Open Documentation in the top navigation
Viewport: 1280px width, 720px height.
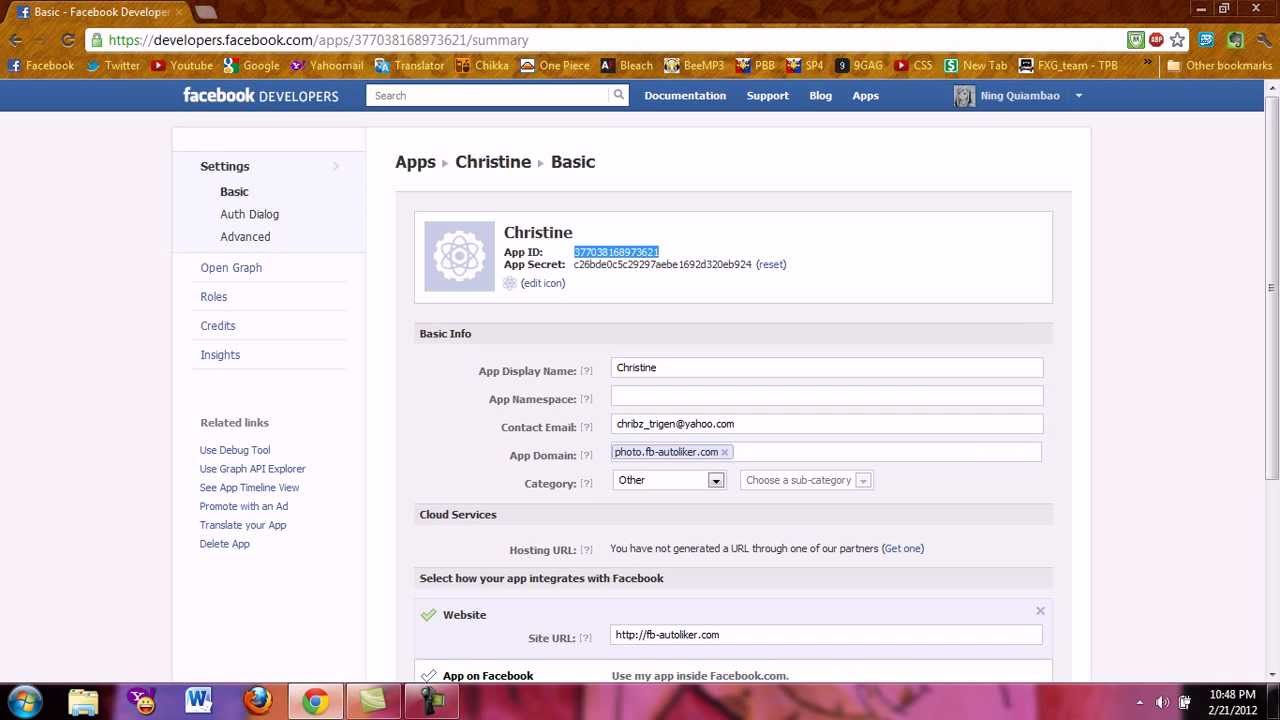[685, 96]
